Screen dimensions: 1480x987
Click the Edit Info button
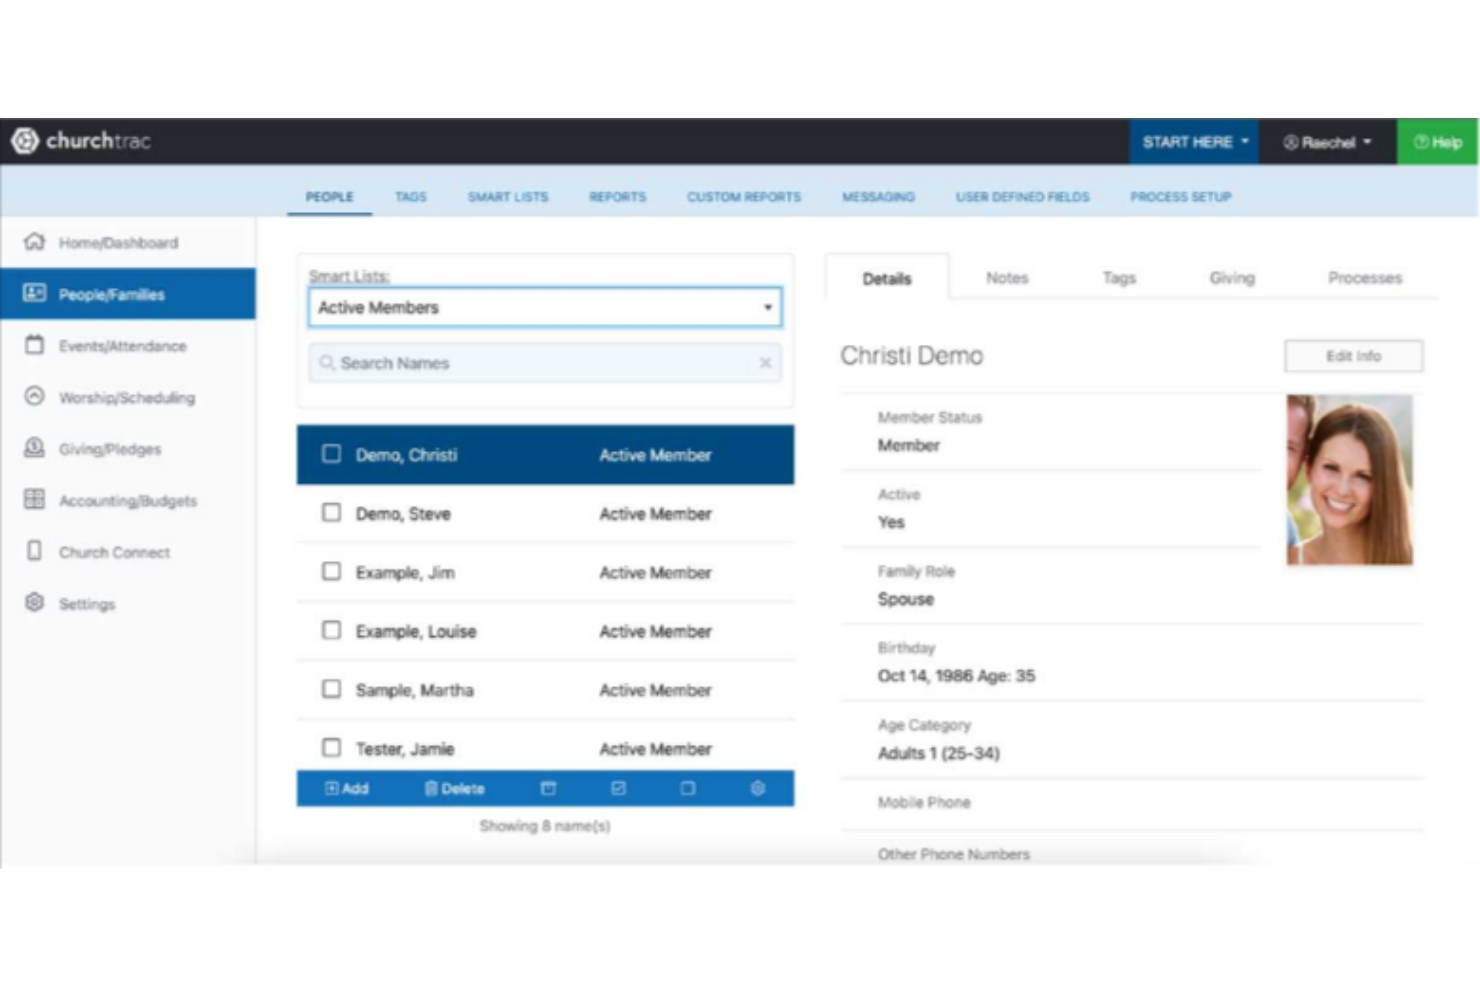coord(1353,356)
